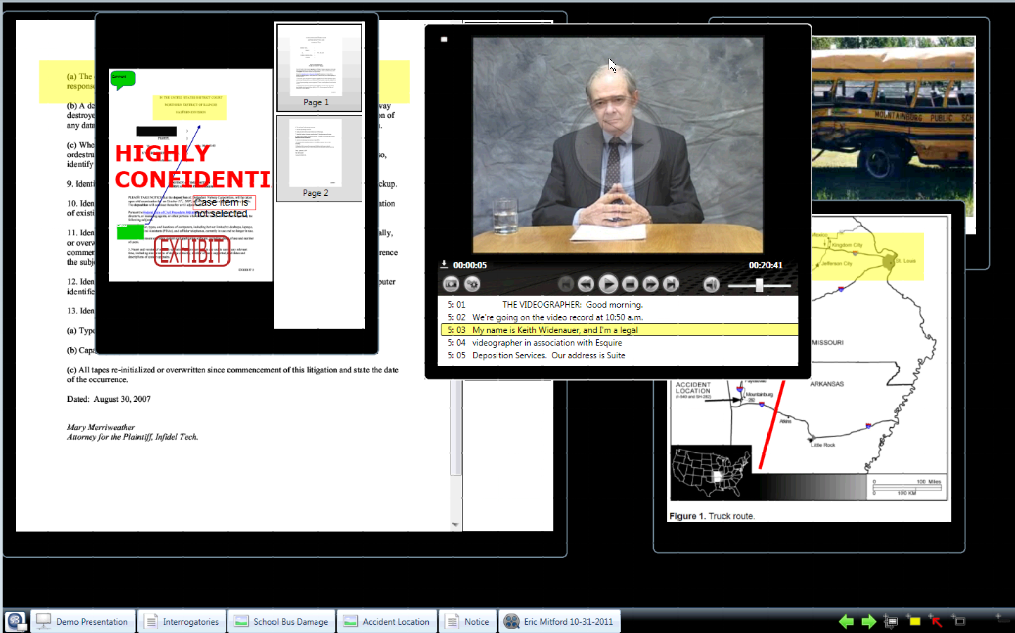Image resolution: width=1015 pixels, height=633 pixels.
Task: Select transcript line 5:01 THE VIDEOGRAPHER: Good morning
Action: (618, 304)
